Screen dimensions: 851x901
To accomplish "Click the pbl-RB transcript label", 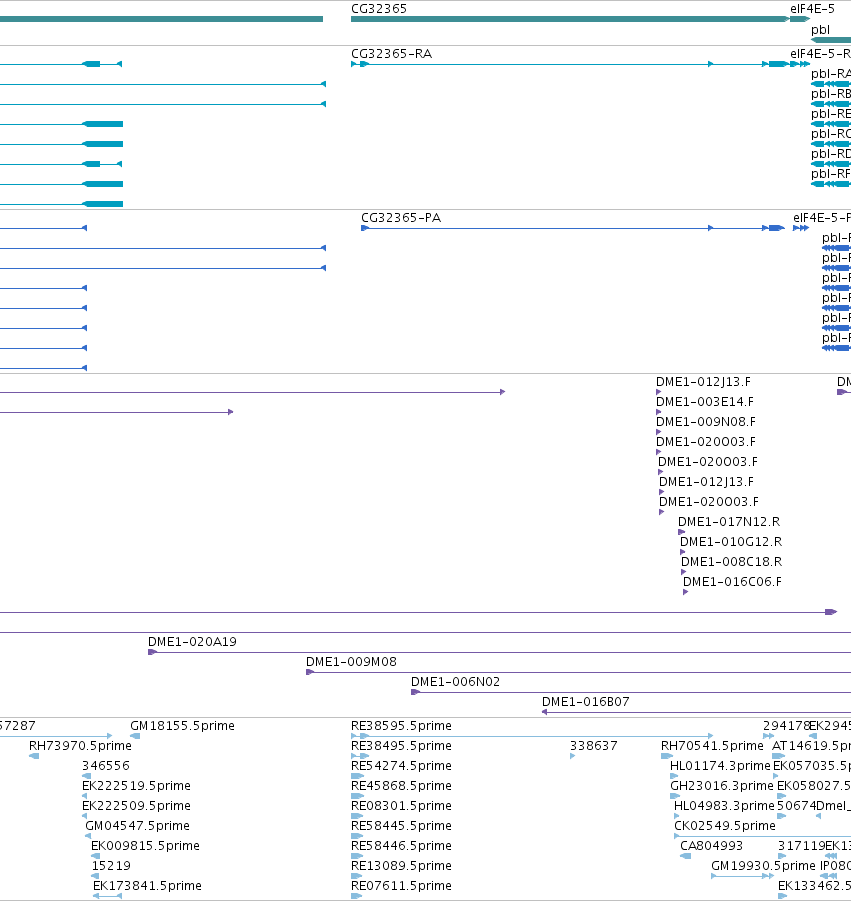I will point(831,94).
